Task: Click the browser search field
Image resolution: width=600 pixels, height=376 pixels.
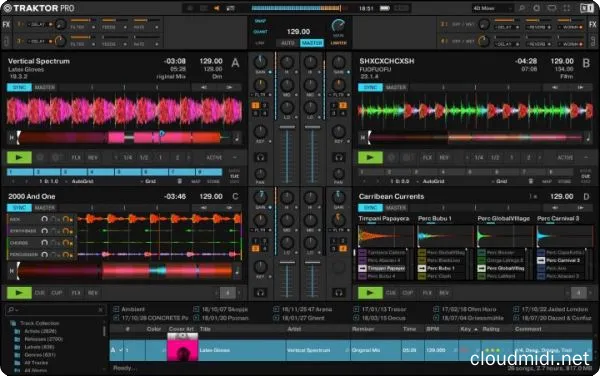Action: [x=56, y=309]
